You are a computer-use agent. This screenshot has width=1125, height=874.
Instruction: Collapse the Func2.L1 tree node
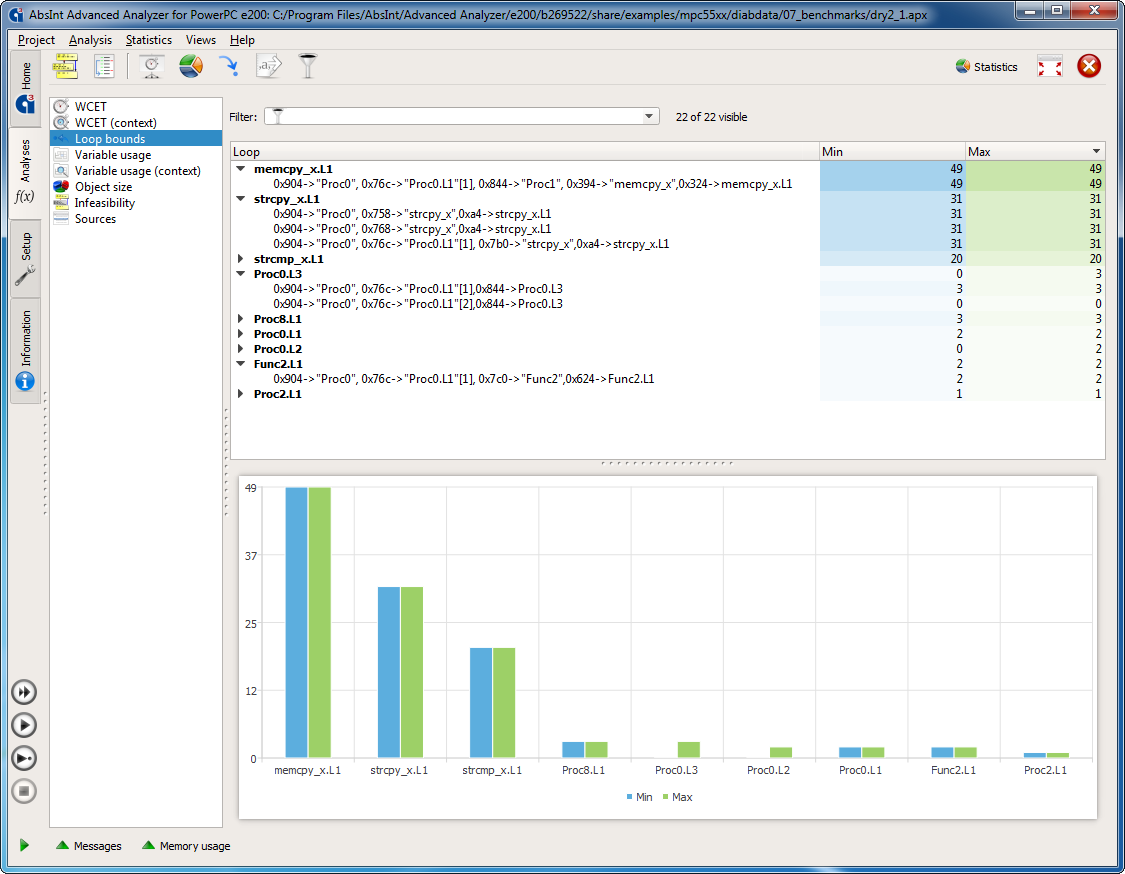(241, 364)
